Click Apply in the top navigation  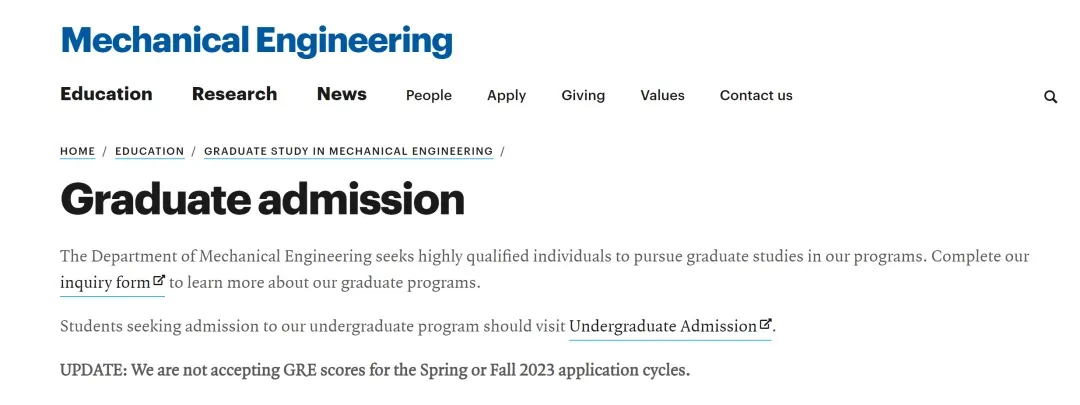tap(506, 96)
